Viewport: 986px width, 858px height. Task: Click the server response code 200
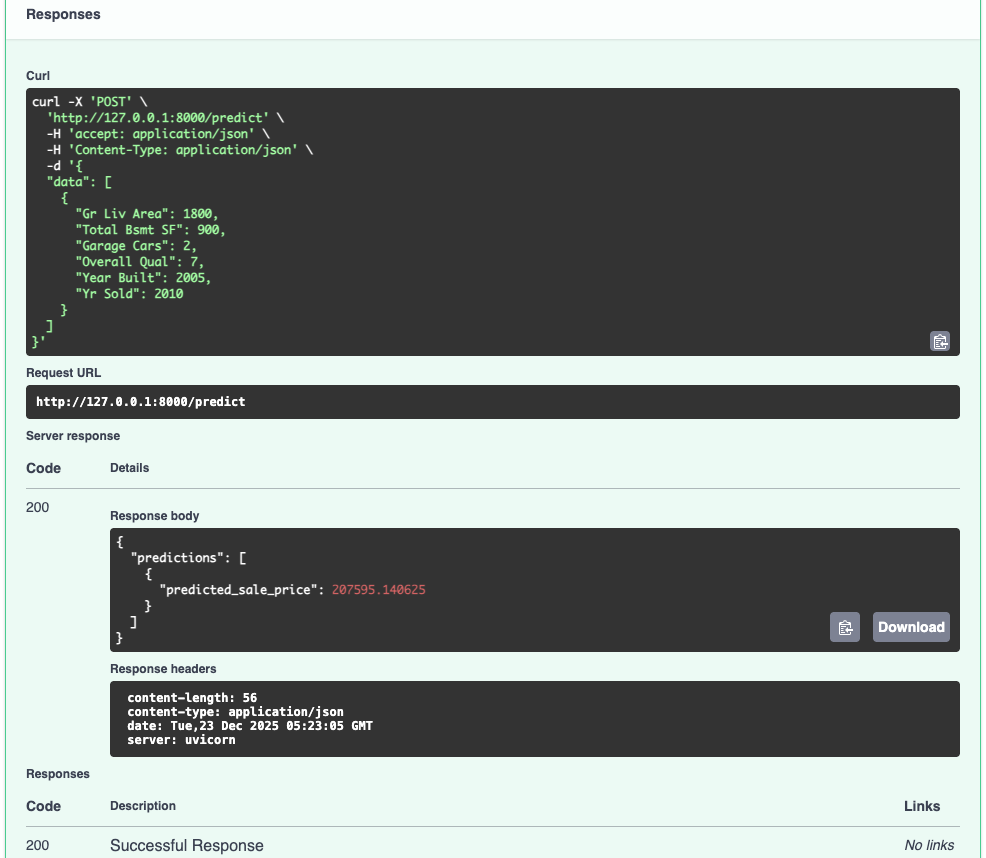tap(37, 507)
